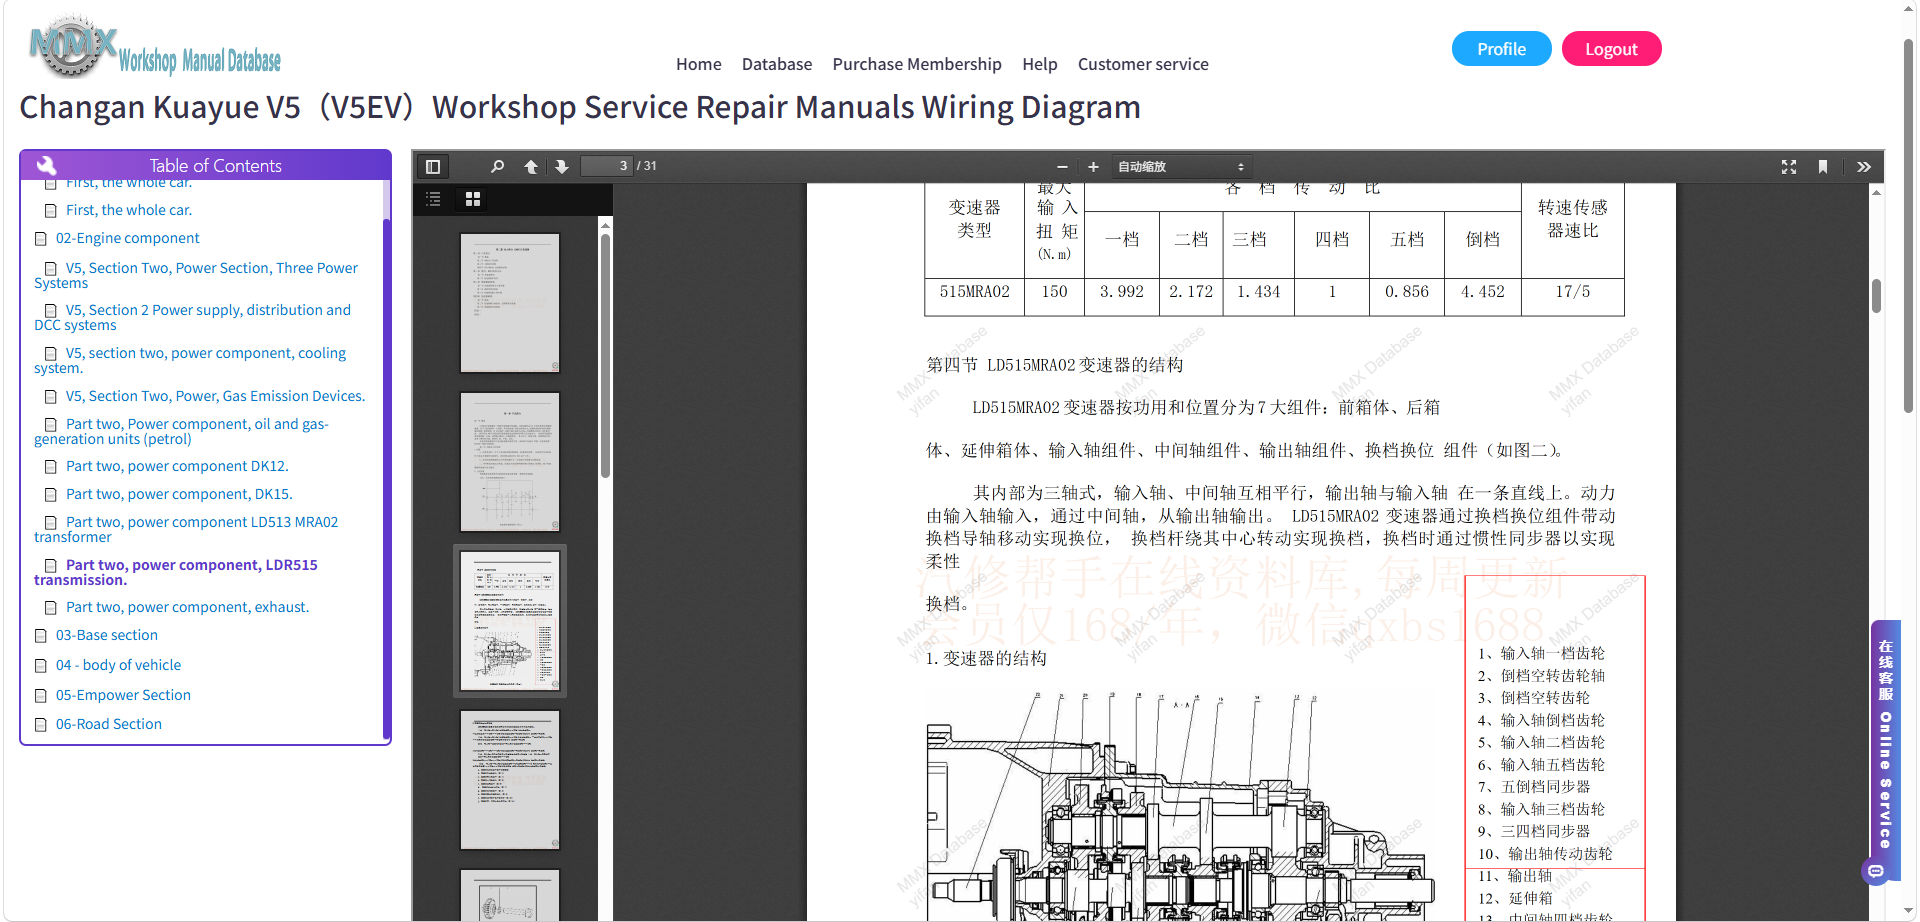Open 'Part two, power component DK12' entry
The image size is (1920, 922).
pyautogui.click(x=177, y=467)
